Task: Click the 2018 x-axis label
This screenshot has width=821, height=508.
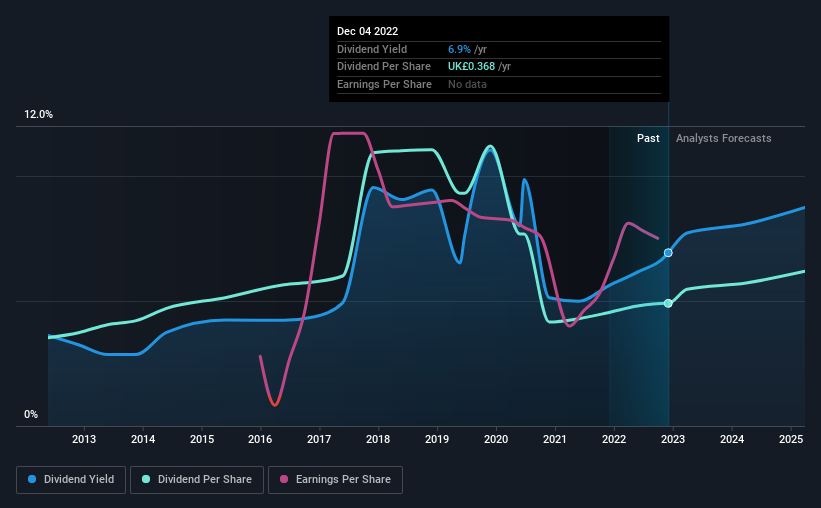Action: tap(378, 439)
